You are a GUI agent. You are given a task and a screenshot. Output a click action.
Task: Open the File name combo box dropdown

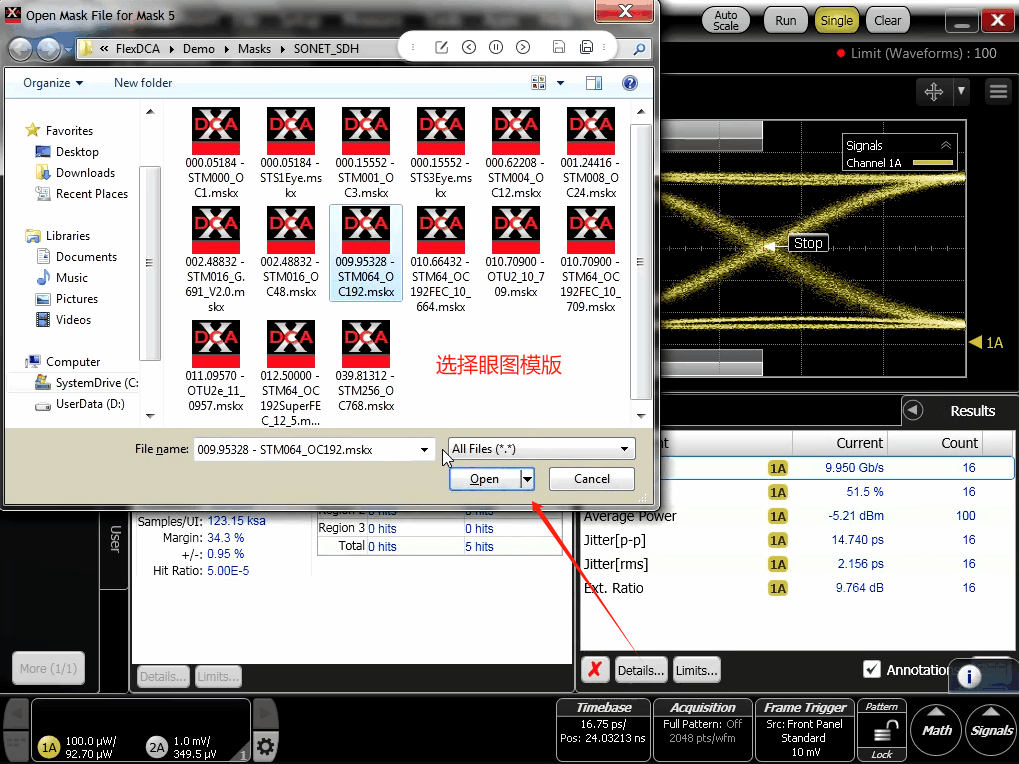[x=426, y=450]
